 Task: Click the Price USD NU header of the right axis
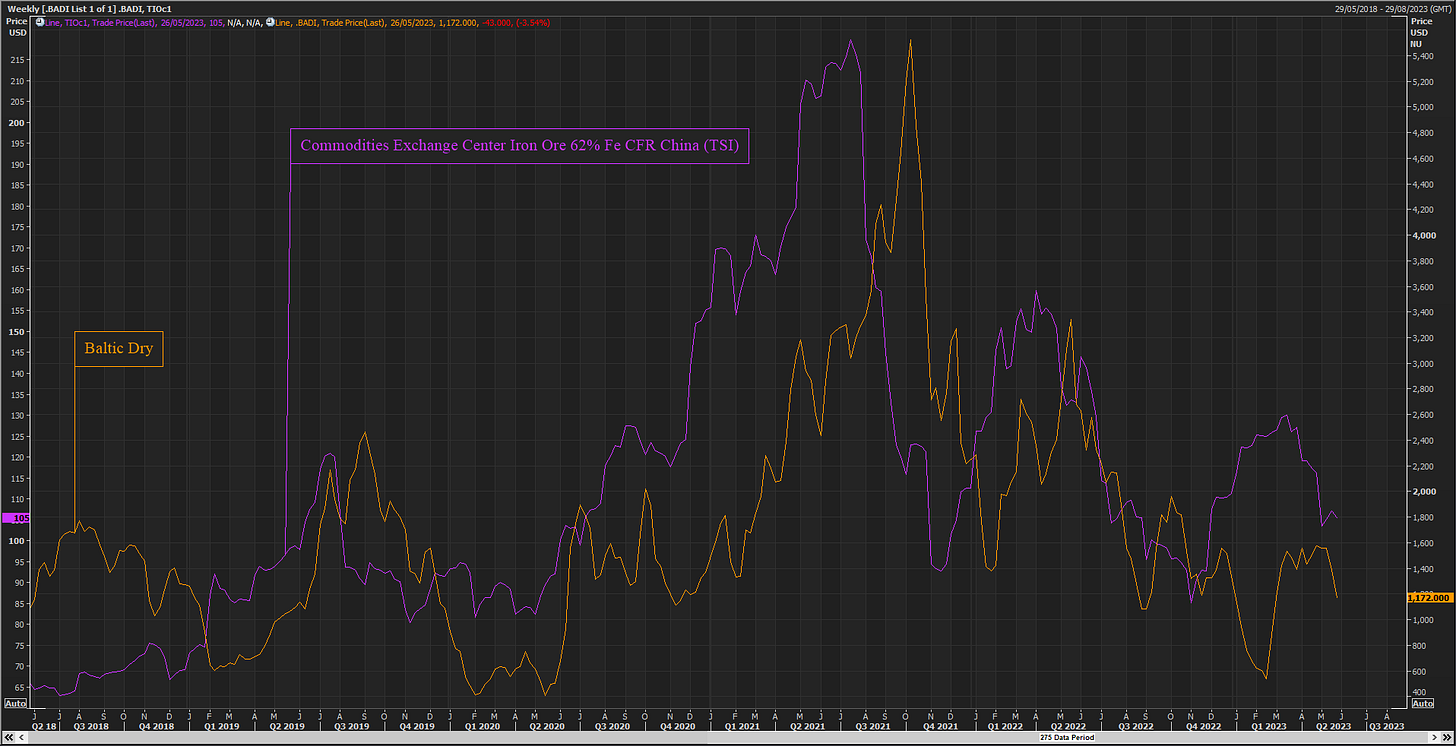pos(1420,32)
